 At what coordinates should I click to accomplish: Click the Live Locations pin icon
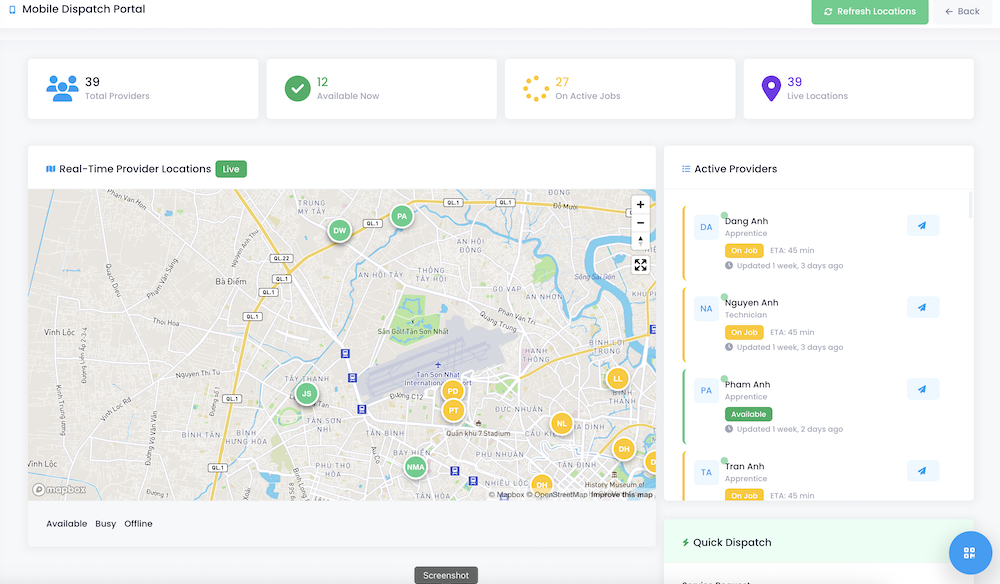[771, 88]
